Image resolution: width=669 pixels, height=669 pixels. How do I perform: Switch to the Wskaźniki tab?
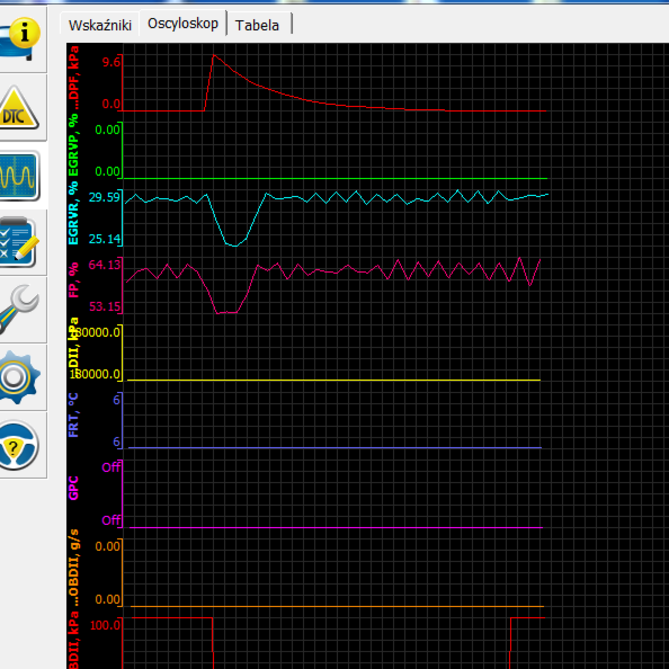[x=100, y=25]
